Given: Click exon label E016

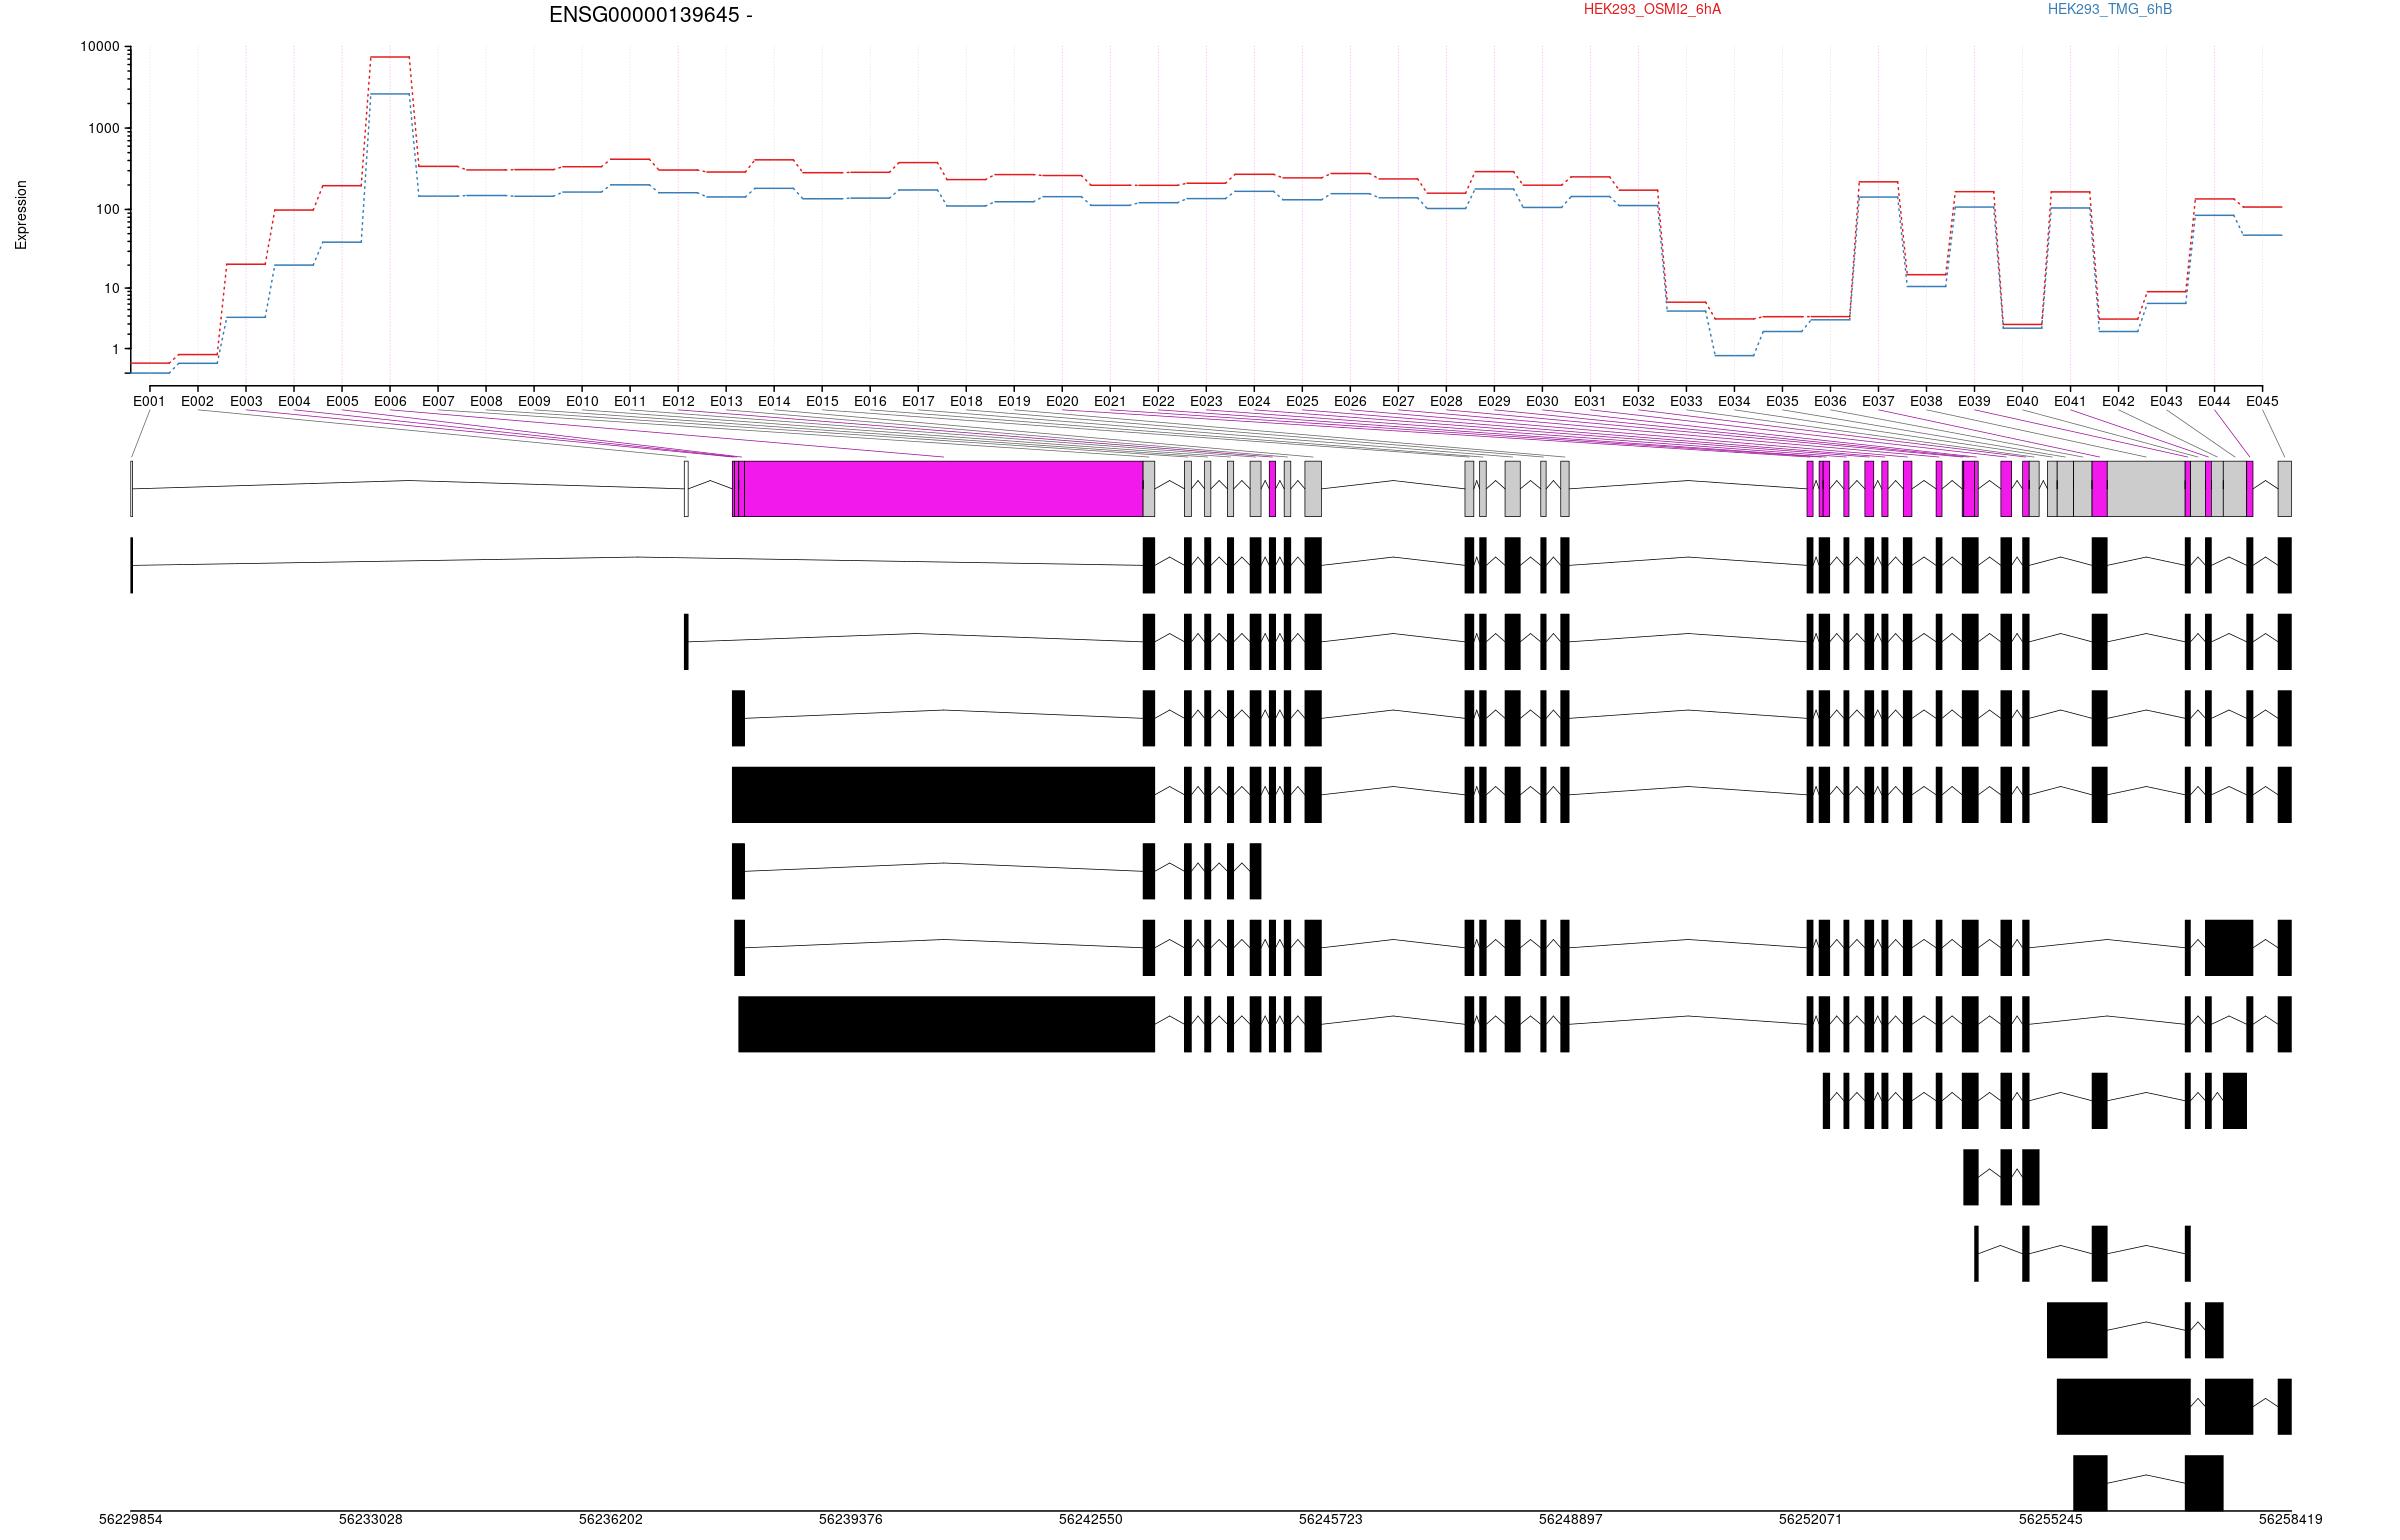Looking at the screenshot, I should (870, 402).
